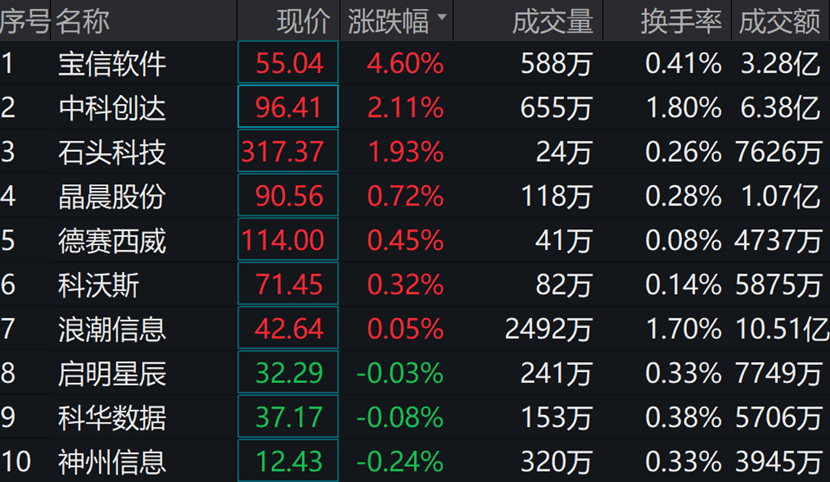Click the change value 0.45%

pyautogui.click(x=405, y=241)
